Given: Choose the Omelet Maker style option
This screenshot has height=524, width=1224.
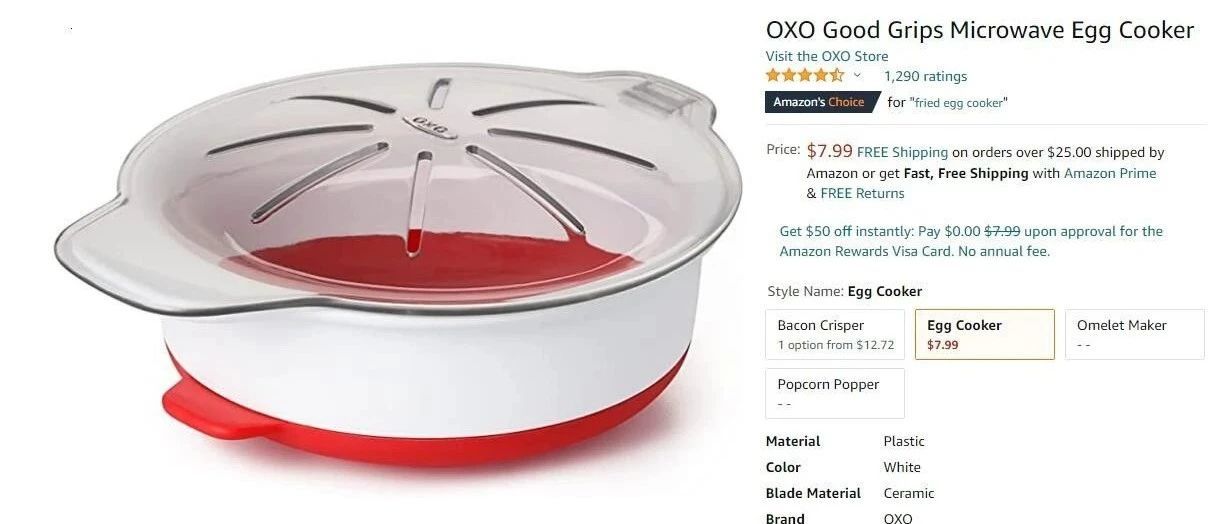Looking at the screenshot, I should 1134,334.
